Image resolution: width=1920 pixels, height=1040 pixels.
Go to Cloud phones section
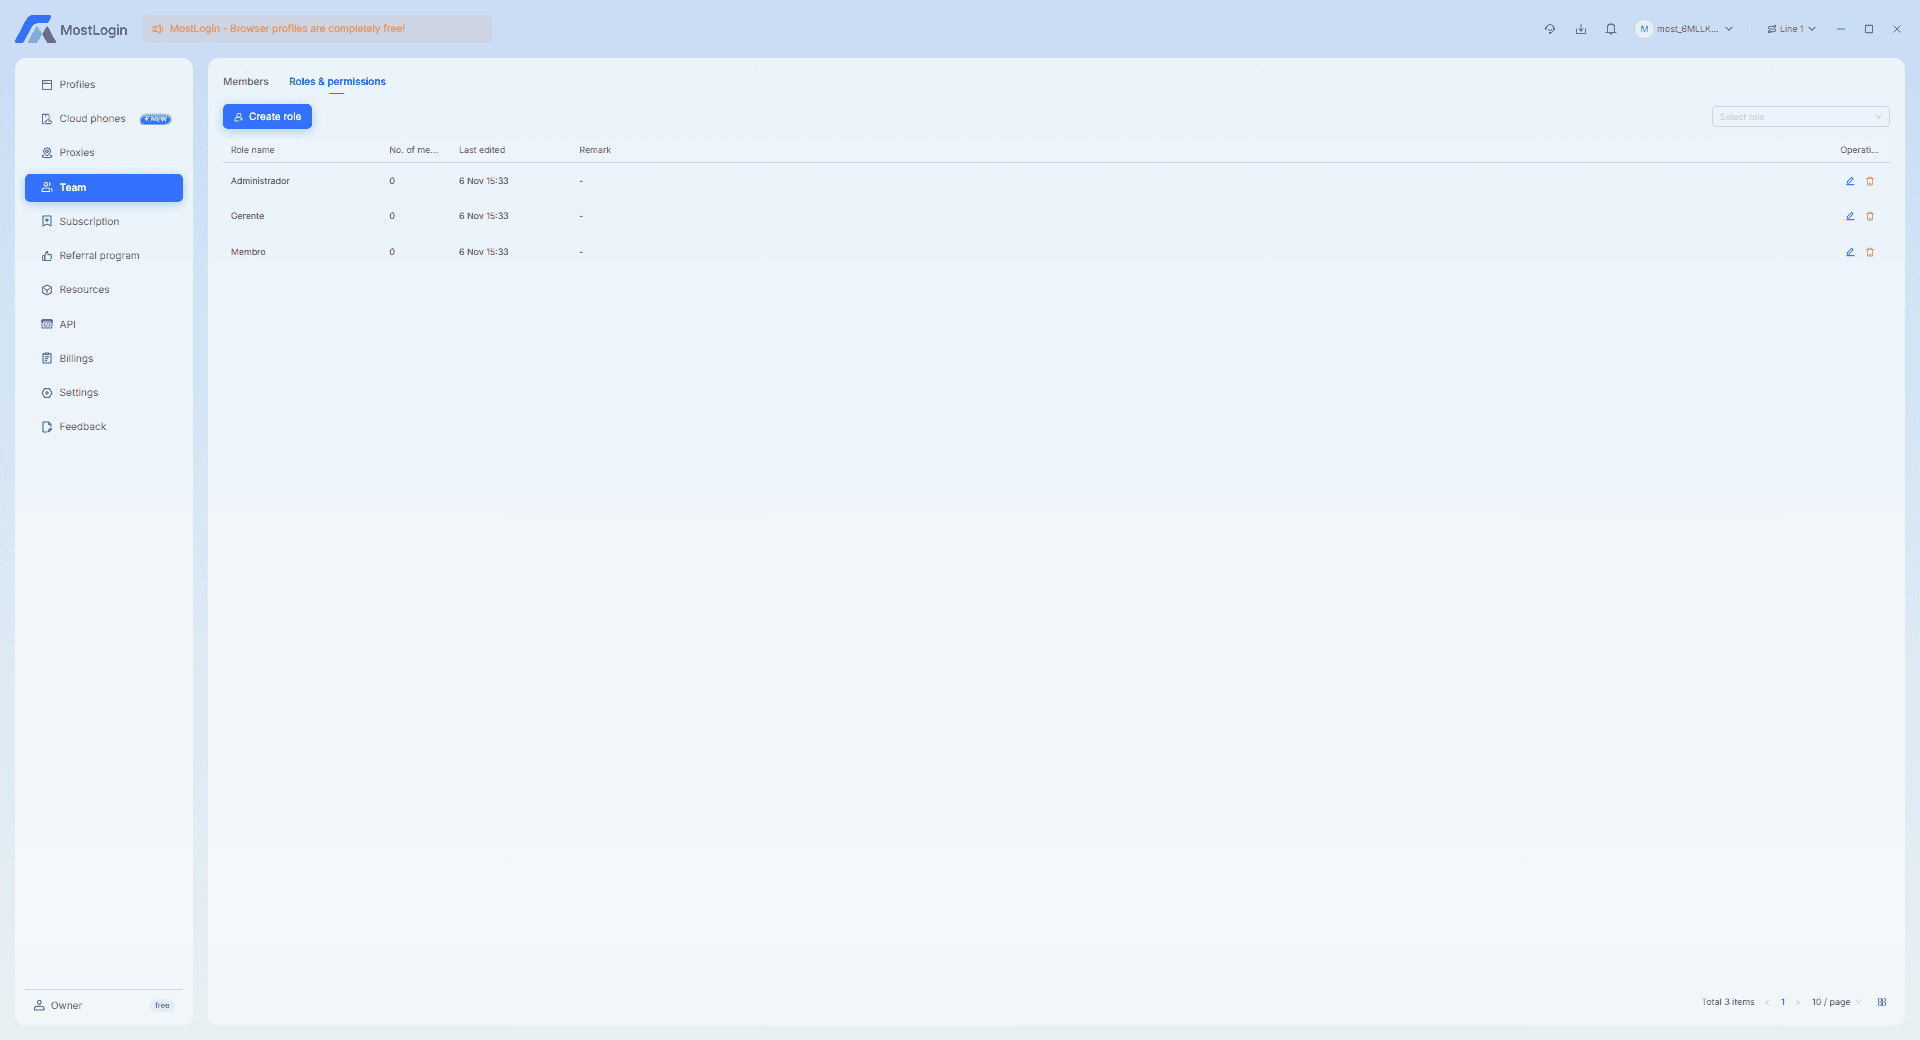click(92, 119)
